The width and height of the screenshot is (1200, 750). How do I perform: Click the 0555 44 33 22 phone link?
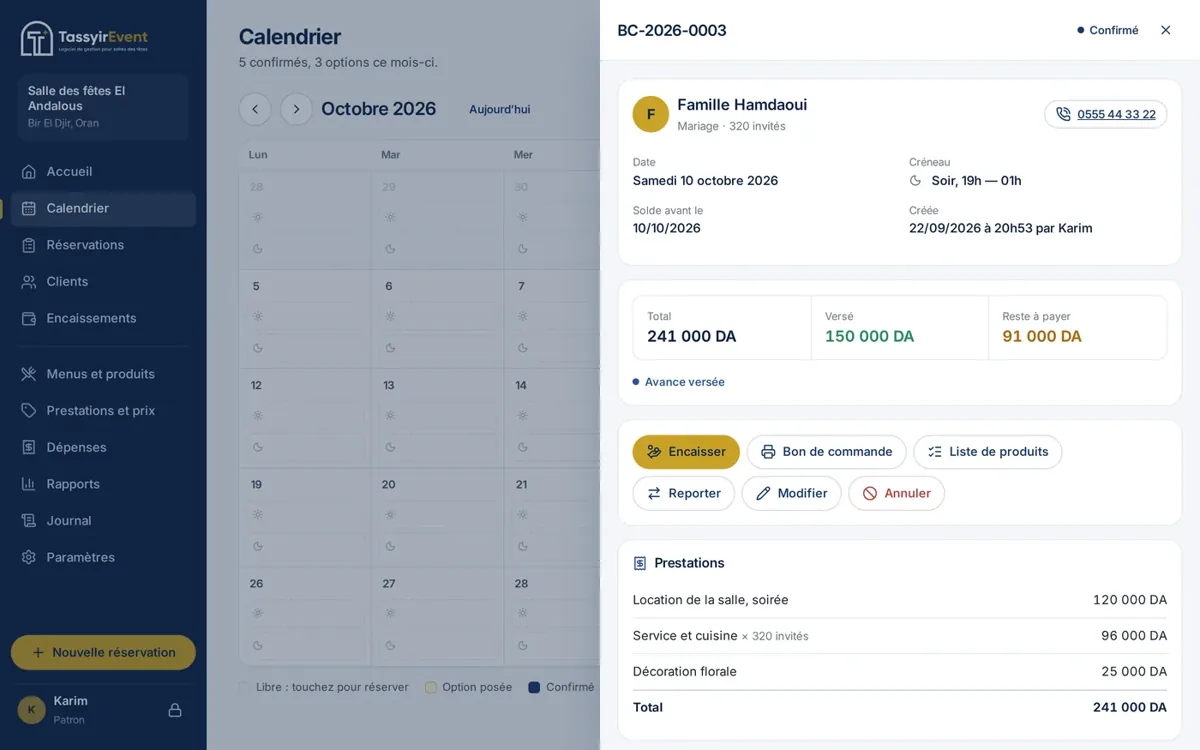(1116, 114)
